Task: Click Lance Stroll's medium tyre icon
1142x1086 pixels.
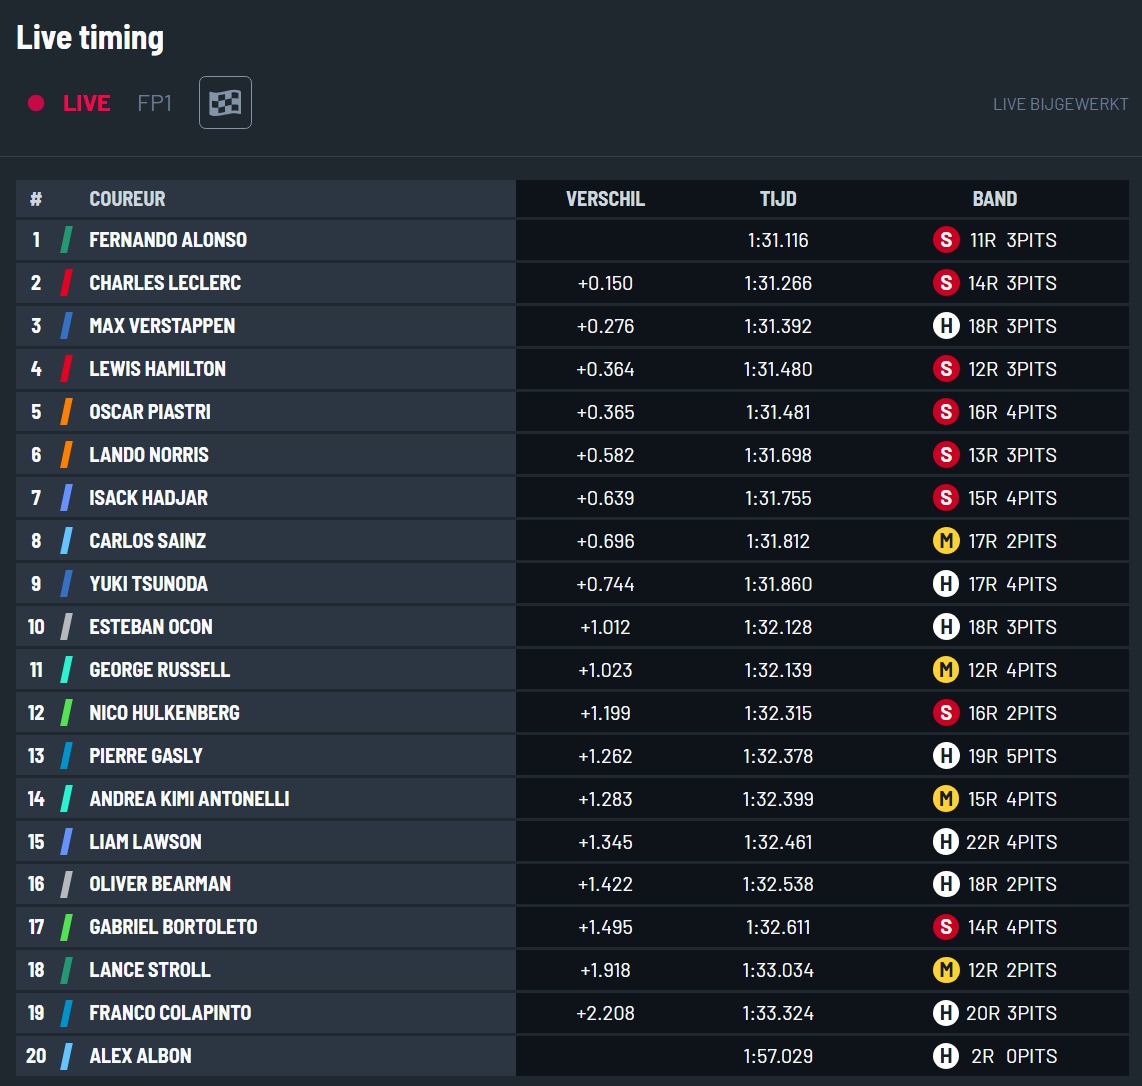Action: tap(945, 969)
